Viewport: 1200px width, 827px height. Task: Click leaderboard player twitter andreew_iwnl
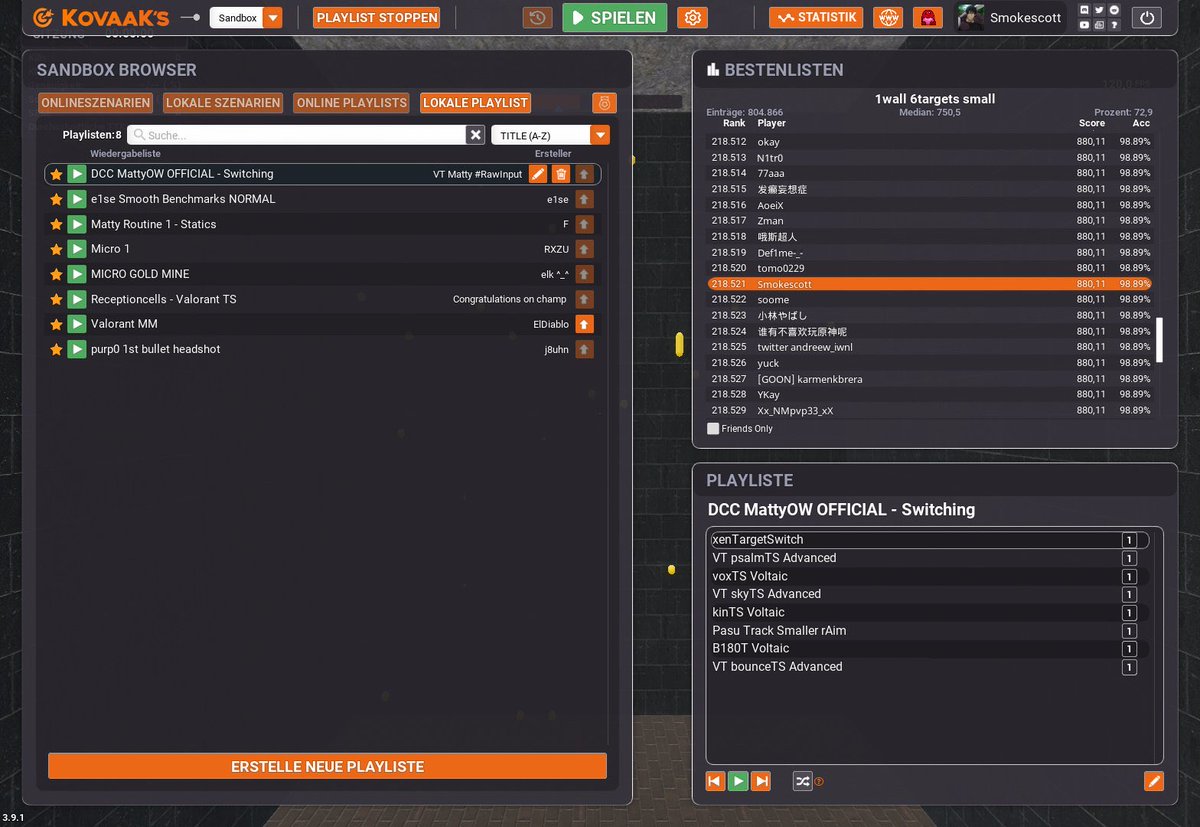804,347
